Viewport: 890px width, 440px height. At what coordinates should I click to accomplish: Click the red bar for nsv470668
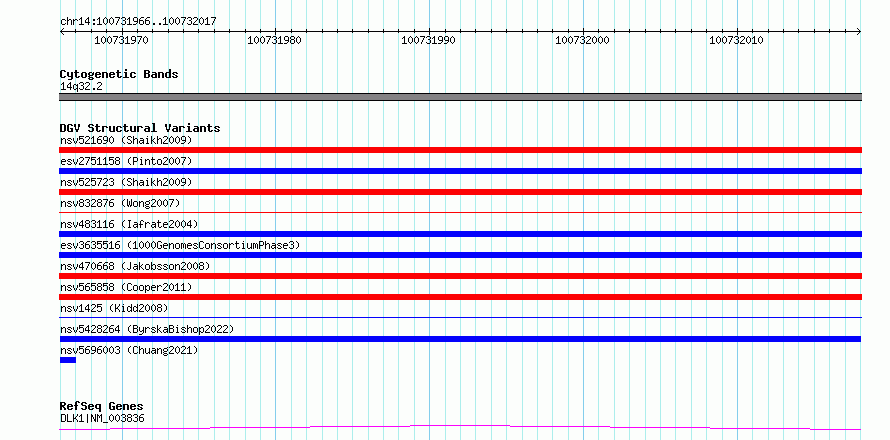[460, 276]
